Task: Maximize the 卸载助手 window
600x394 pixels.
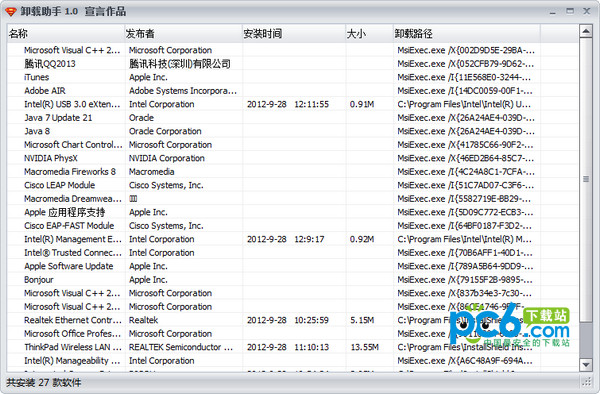Action: (x=570, y=11)
